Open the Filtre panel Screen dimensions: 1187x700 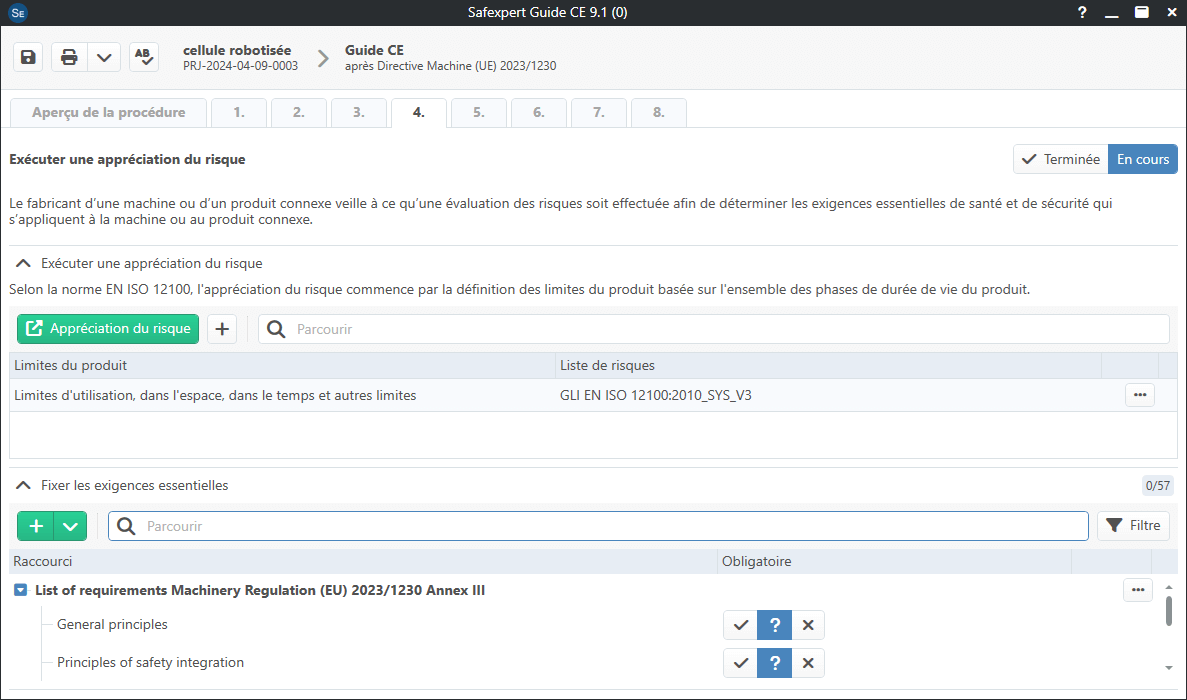(1133, 525)
